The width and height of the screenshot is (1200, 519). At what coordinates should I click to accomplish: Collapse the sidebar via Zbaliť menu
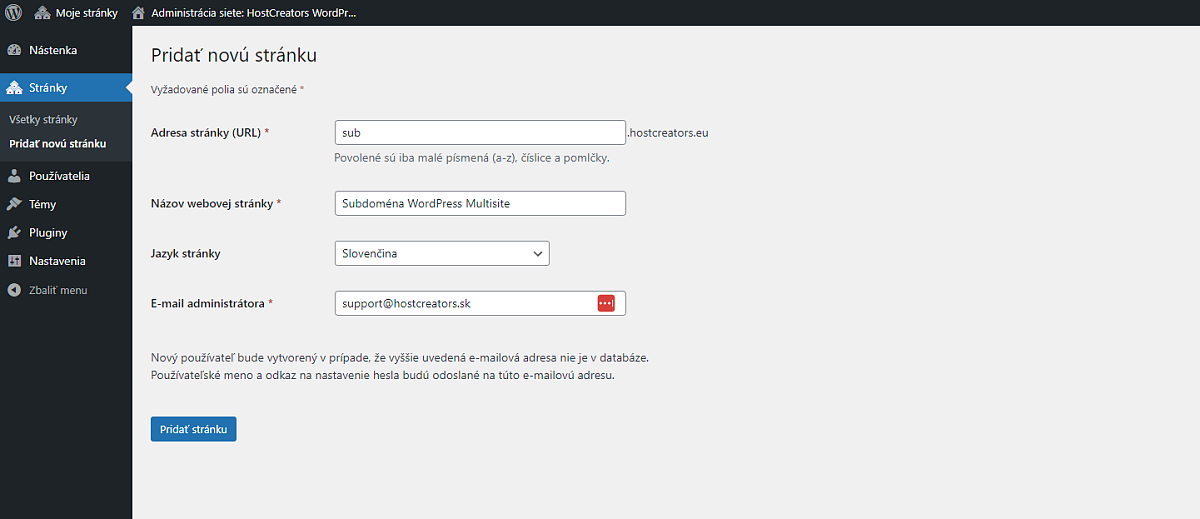pyautogui.click(x=66, y=290)
